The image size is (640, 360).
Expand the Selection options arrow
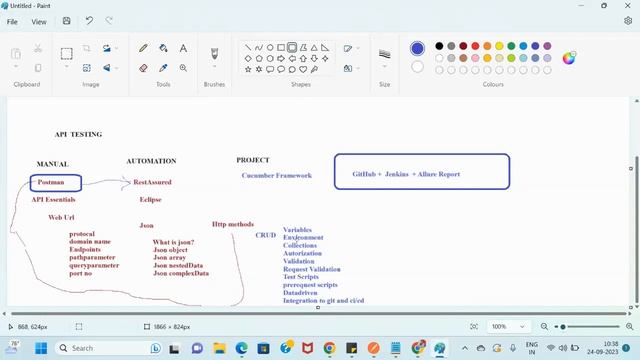(x=67, y=67)
